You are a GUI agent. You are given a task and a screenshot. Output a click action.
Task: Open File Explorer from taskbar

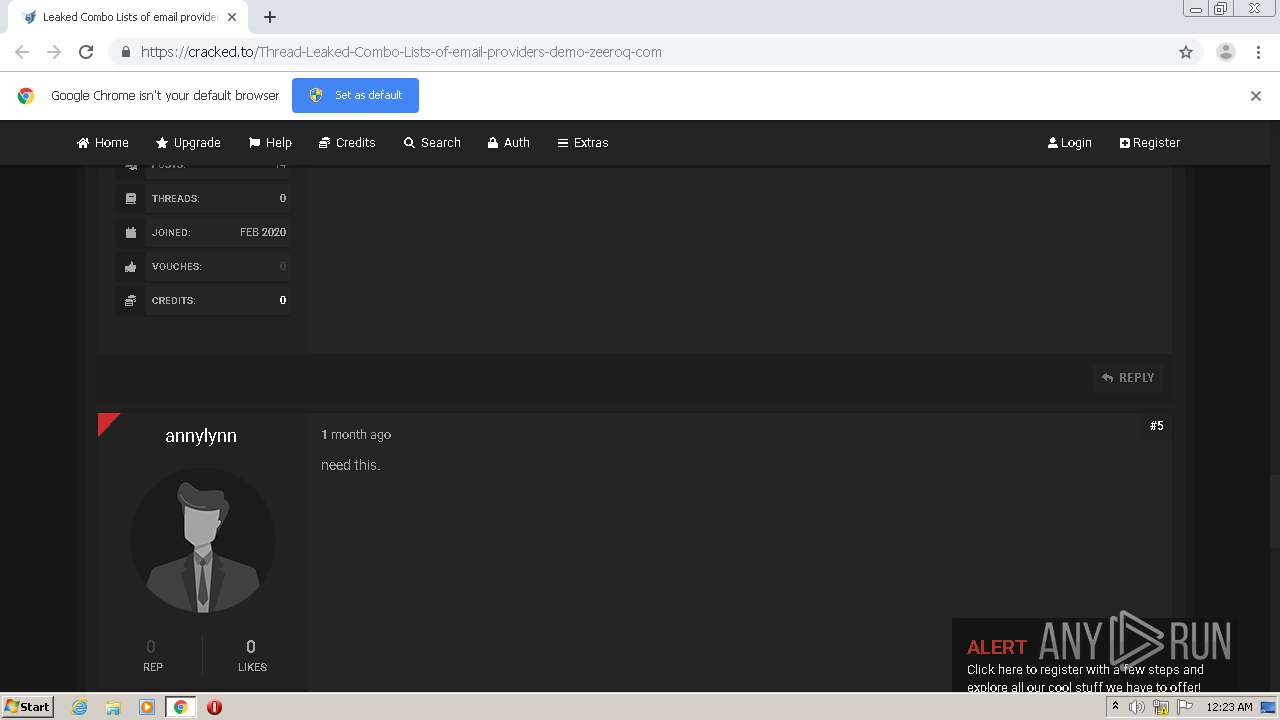point(113,707)
